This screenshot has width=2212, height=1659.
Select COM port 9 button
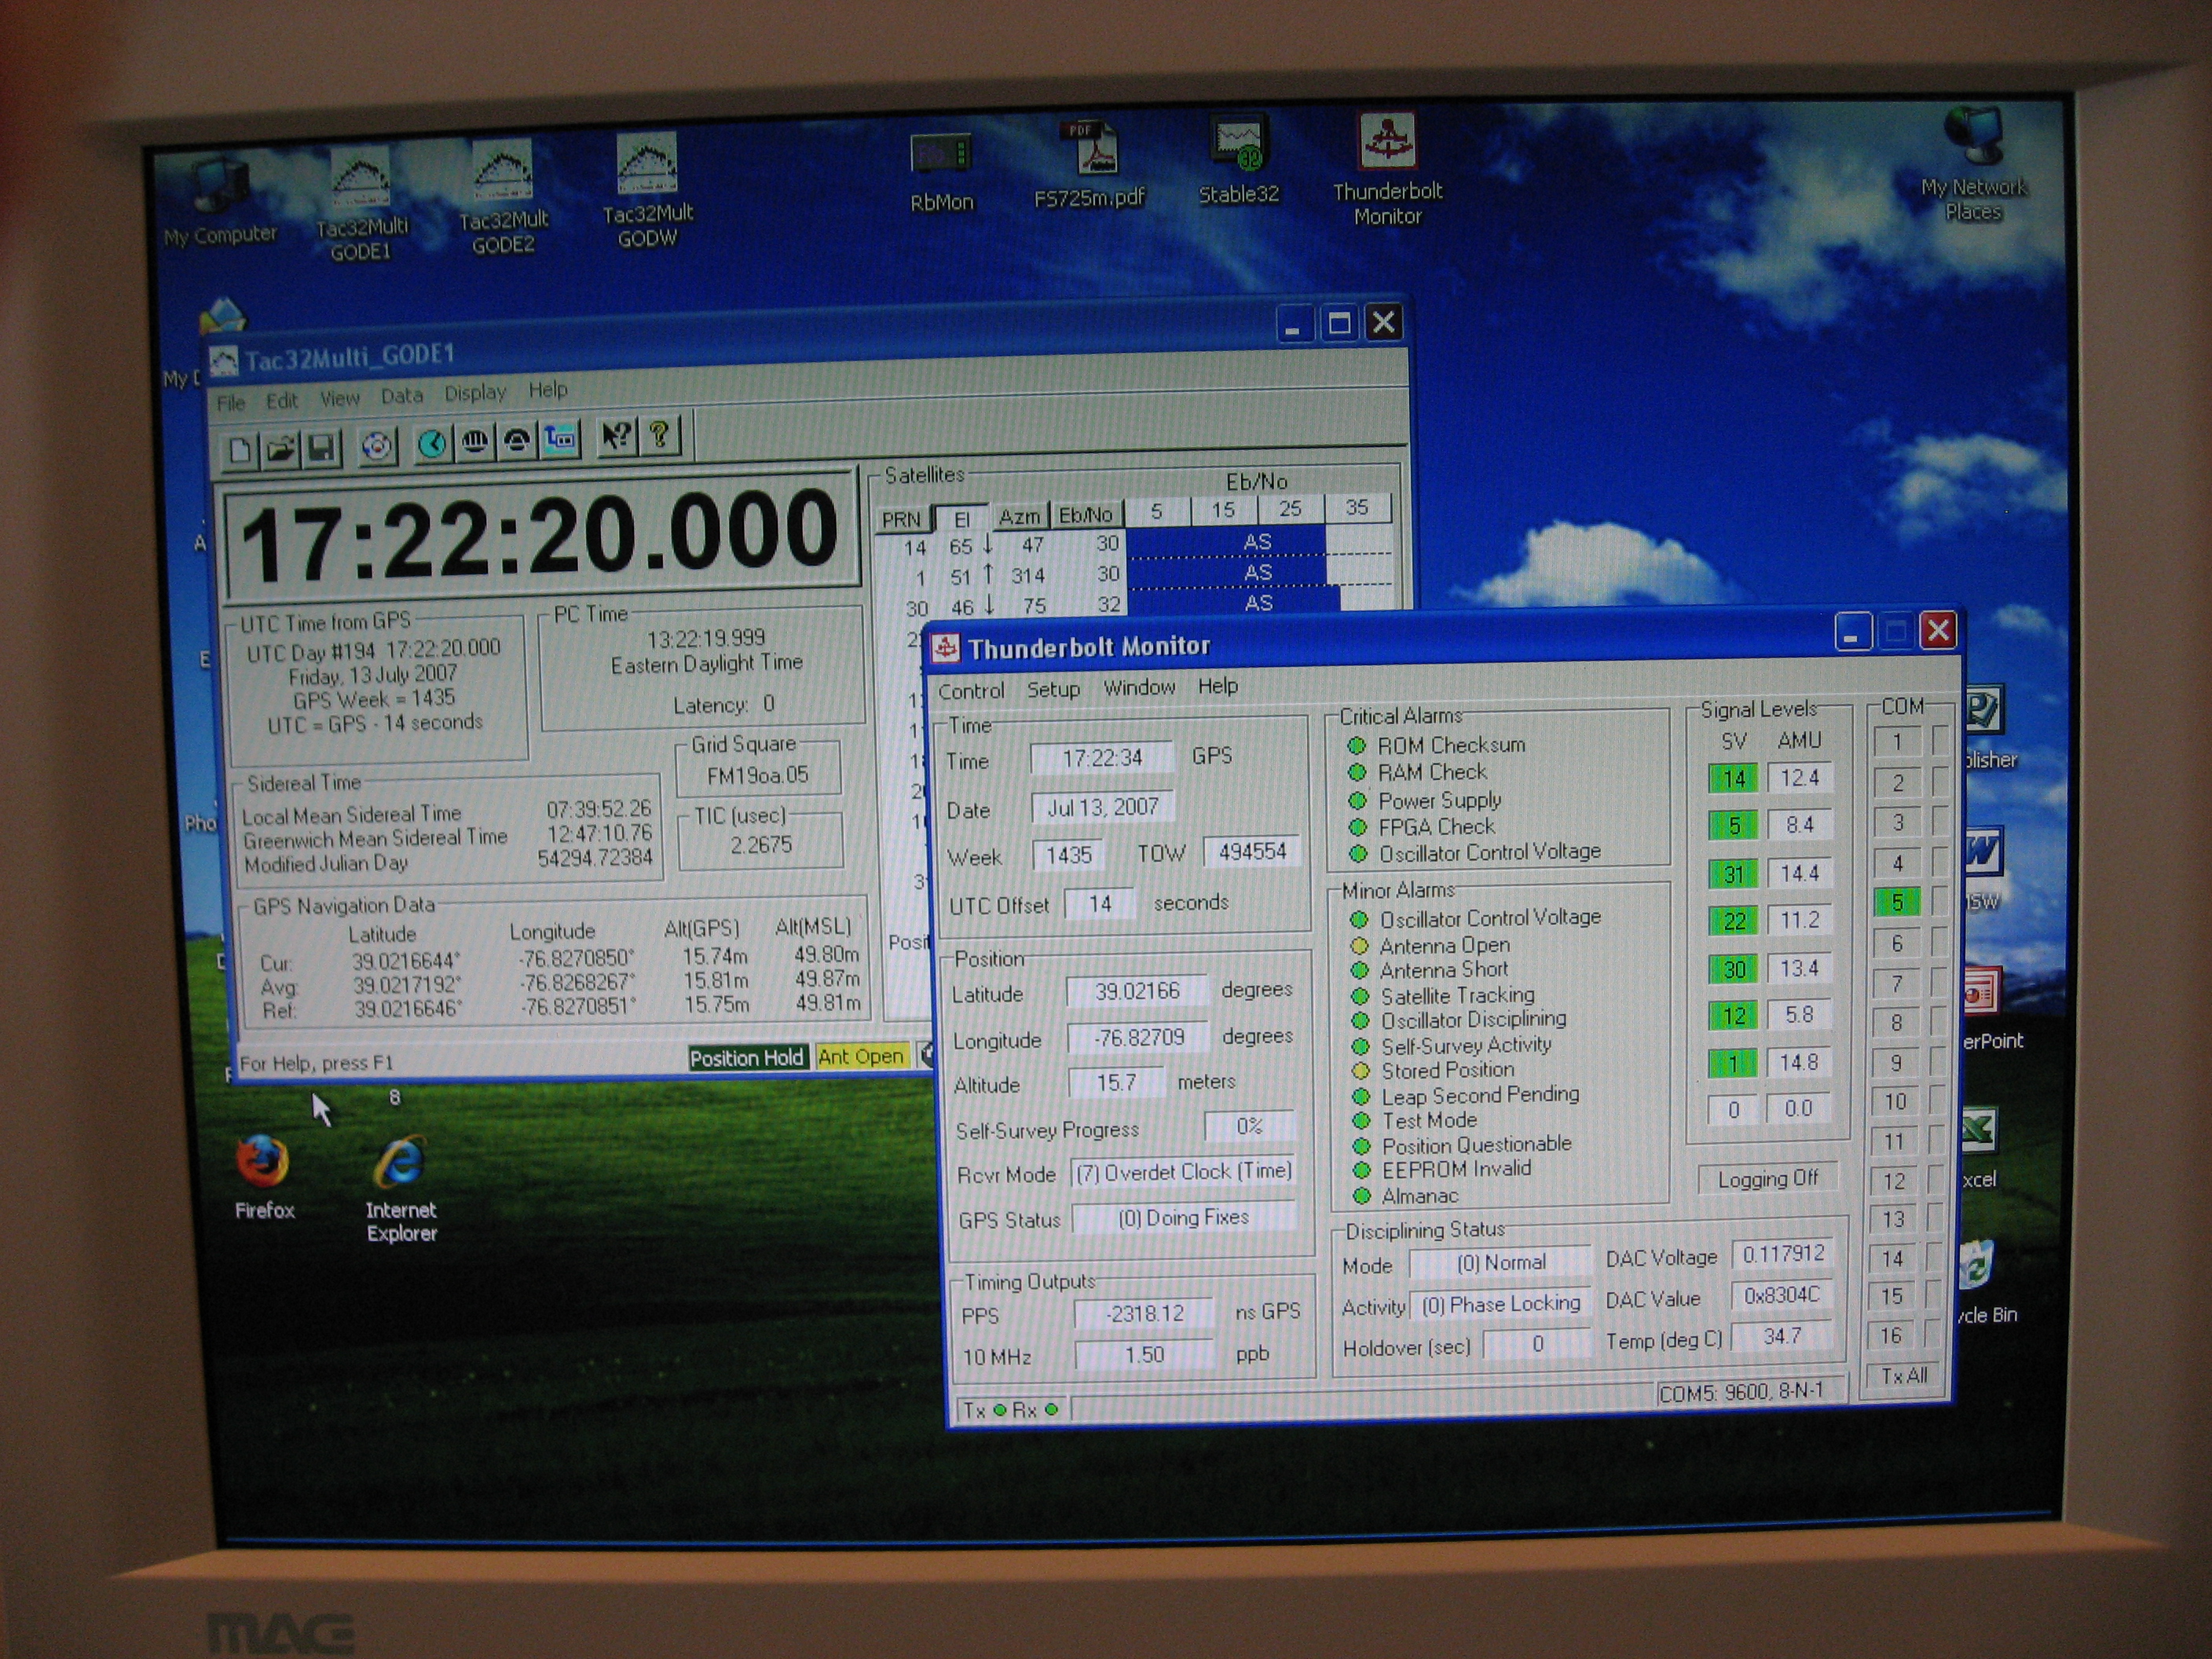pos(1896,1062)
